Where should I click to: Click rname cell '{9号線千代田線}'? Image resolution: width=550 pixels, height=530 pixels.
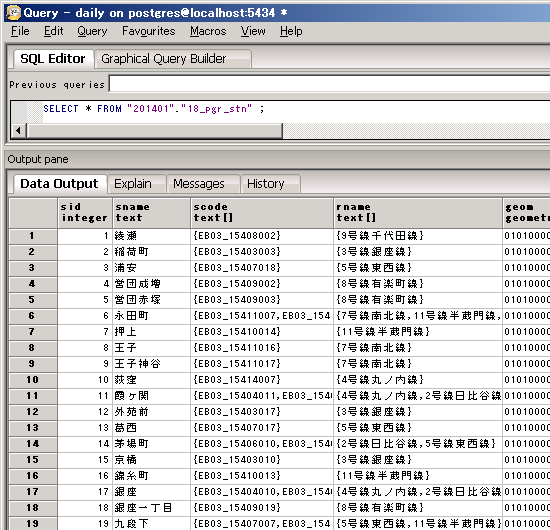click(x=418, y=236)
